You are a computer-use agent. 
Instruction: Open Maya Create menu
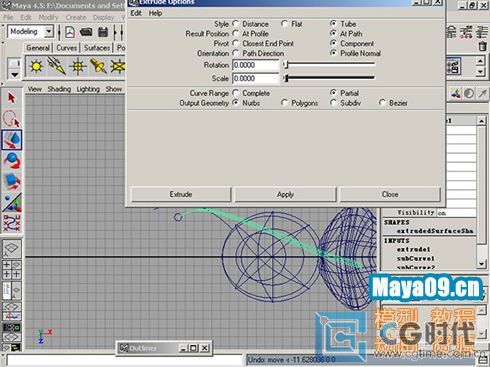tap(76, 17)
